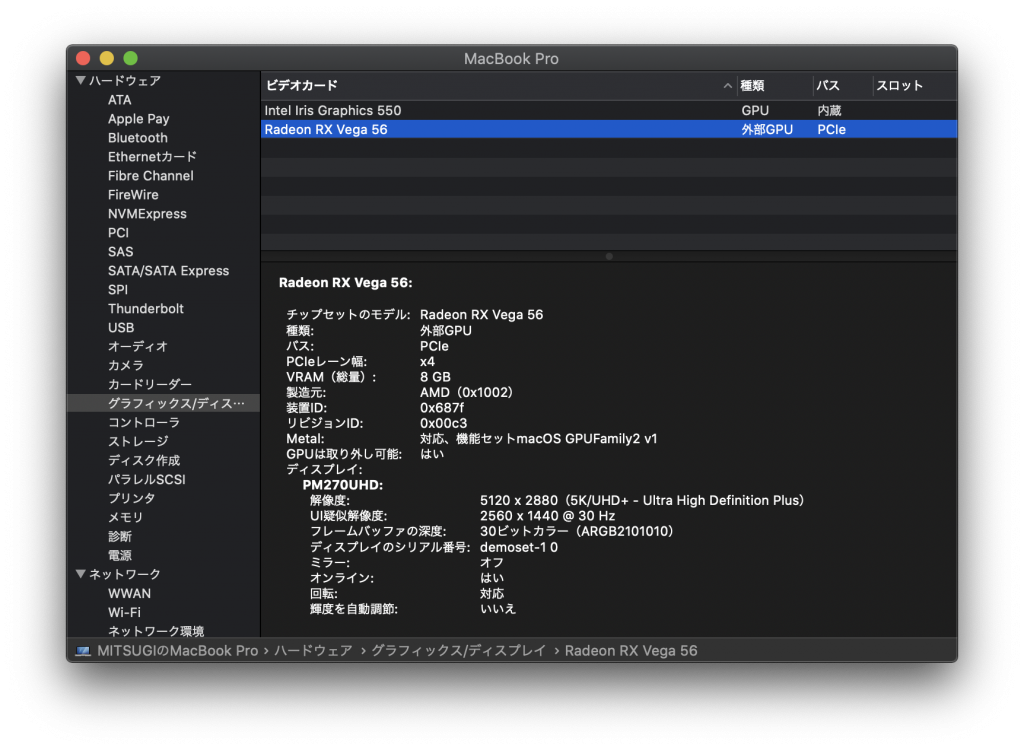Select オーディオ in the sidebar
Screen dimensions: 1024x750
pyautogui.click(x=138, y=346)
